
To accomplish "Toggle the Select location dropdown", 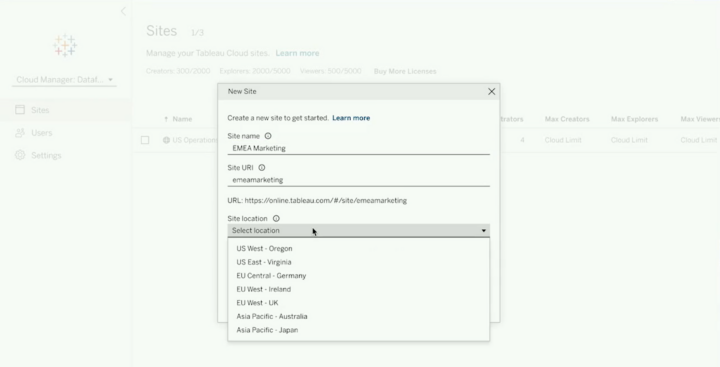I will coord(359,231).
